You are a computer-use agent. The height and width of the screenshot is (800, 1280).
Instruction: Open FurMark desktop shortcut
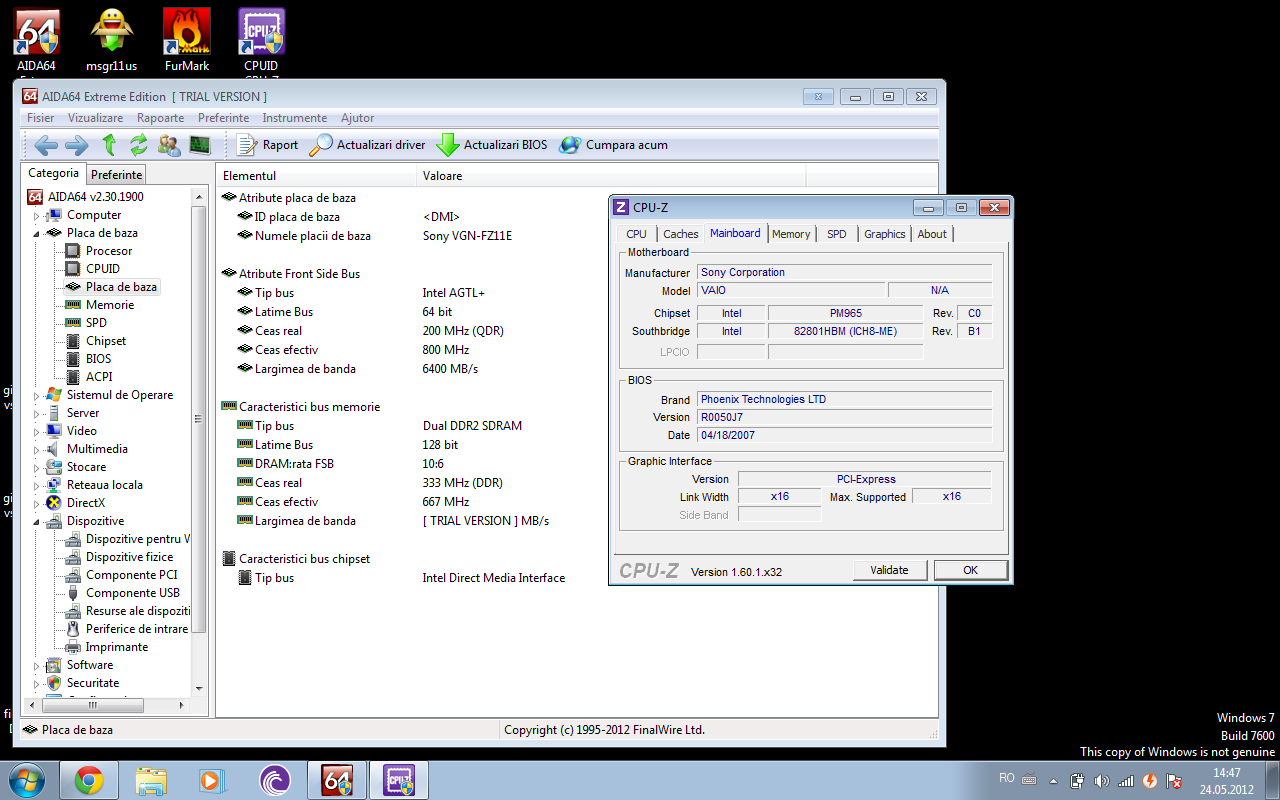point(187,40)
